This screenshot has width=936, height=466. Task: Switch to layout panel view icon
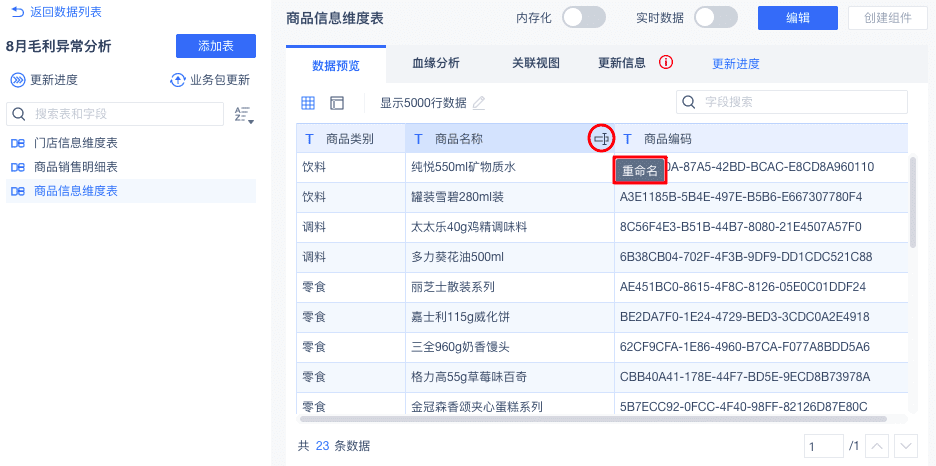tap(337, 103)
